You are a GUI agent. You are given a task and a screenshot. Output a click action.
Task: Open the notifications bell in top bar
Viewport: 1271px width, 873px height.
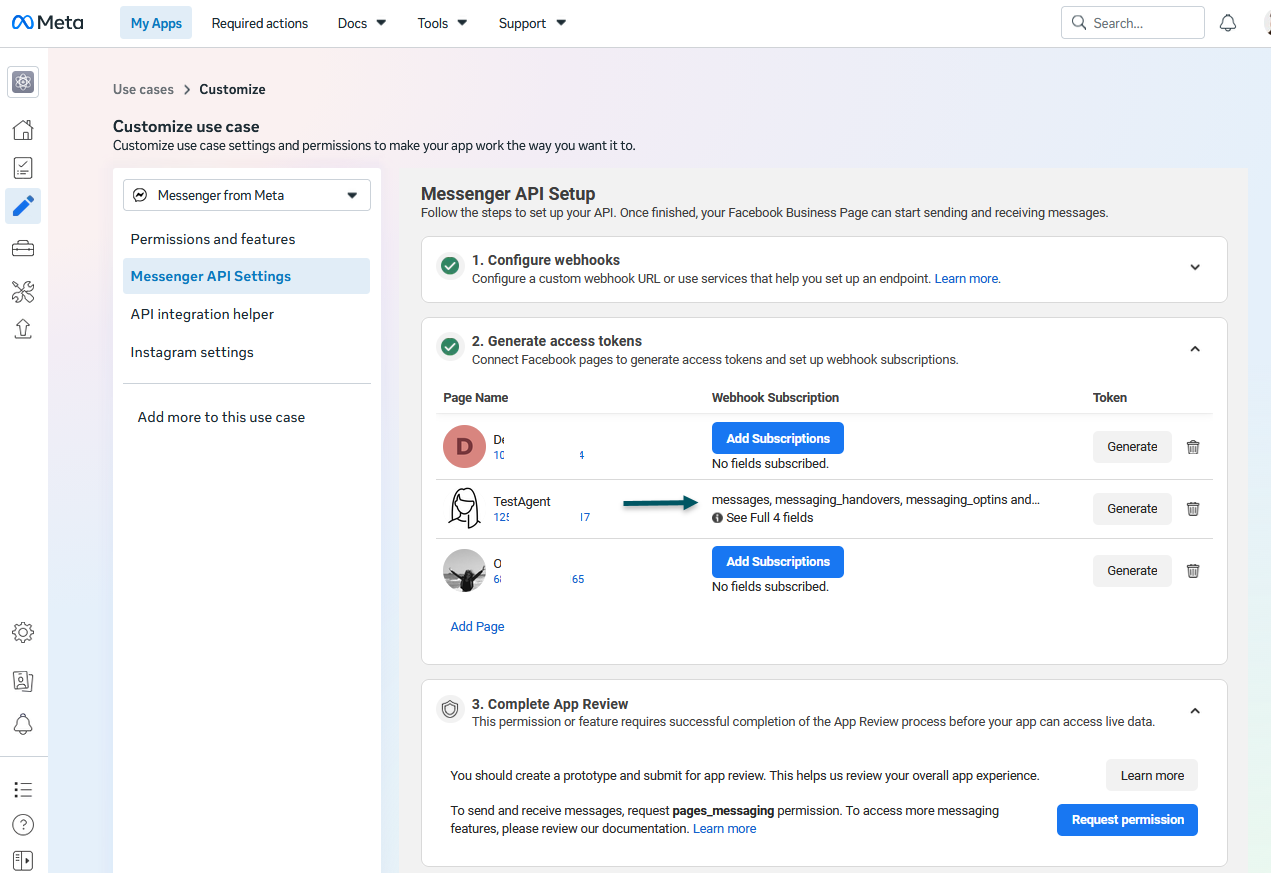(x=1228, y=23)
